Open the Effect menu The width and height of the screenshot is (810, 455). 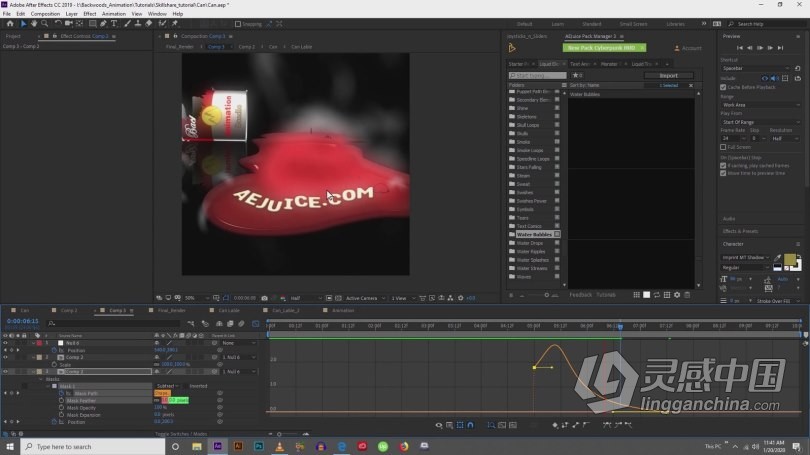pyautogui.click(x=90, y=14)
